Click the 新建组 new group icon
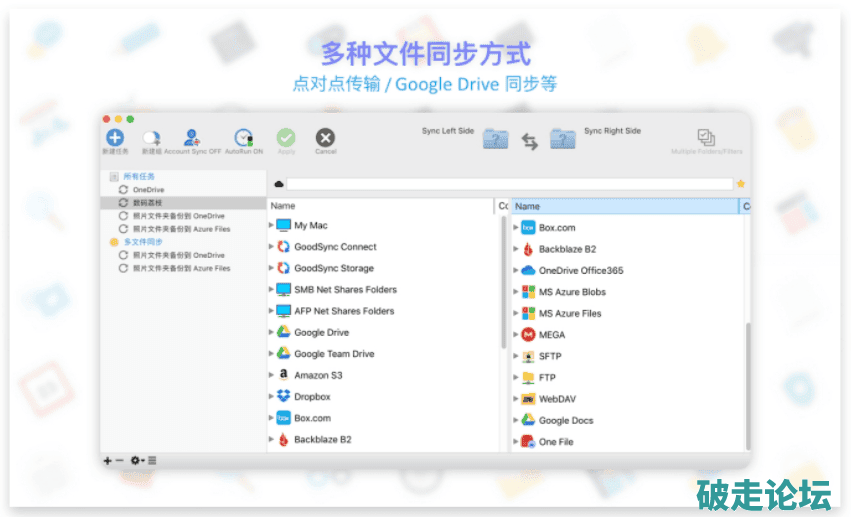 151,139
